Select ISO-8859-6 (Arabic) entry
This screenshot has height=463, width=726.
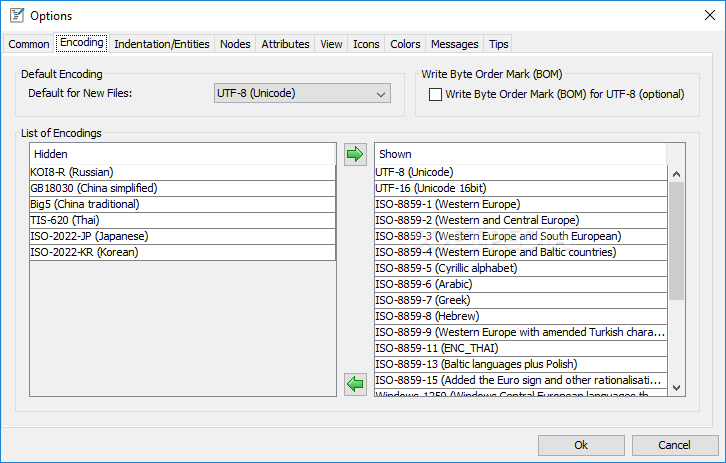[521, 284]
